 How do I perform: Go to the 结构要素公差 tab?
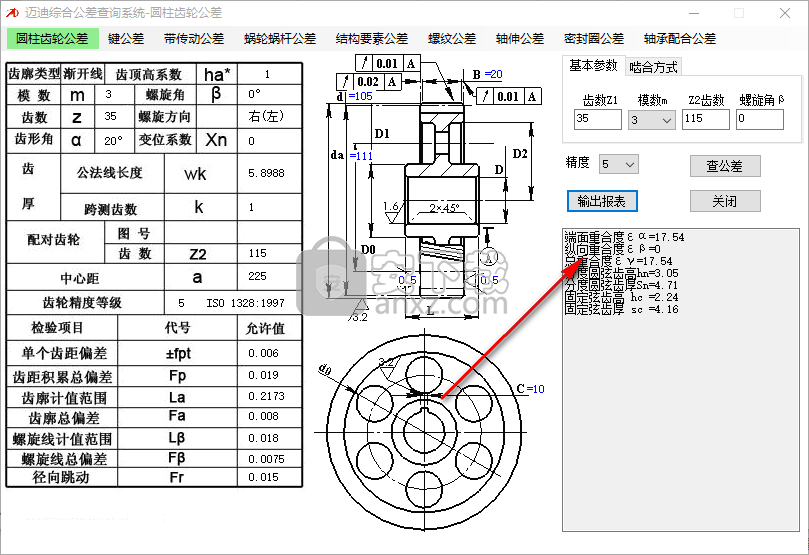point(371,39)
